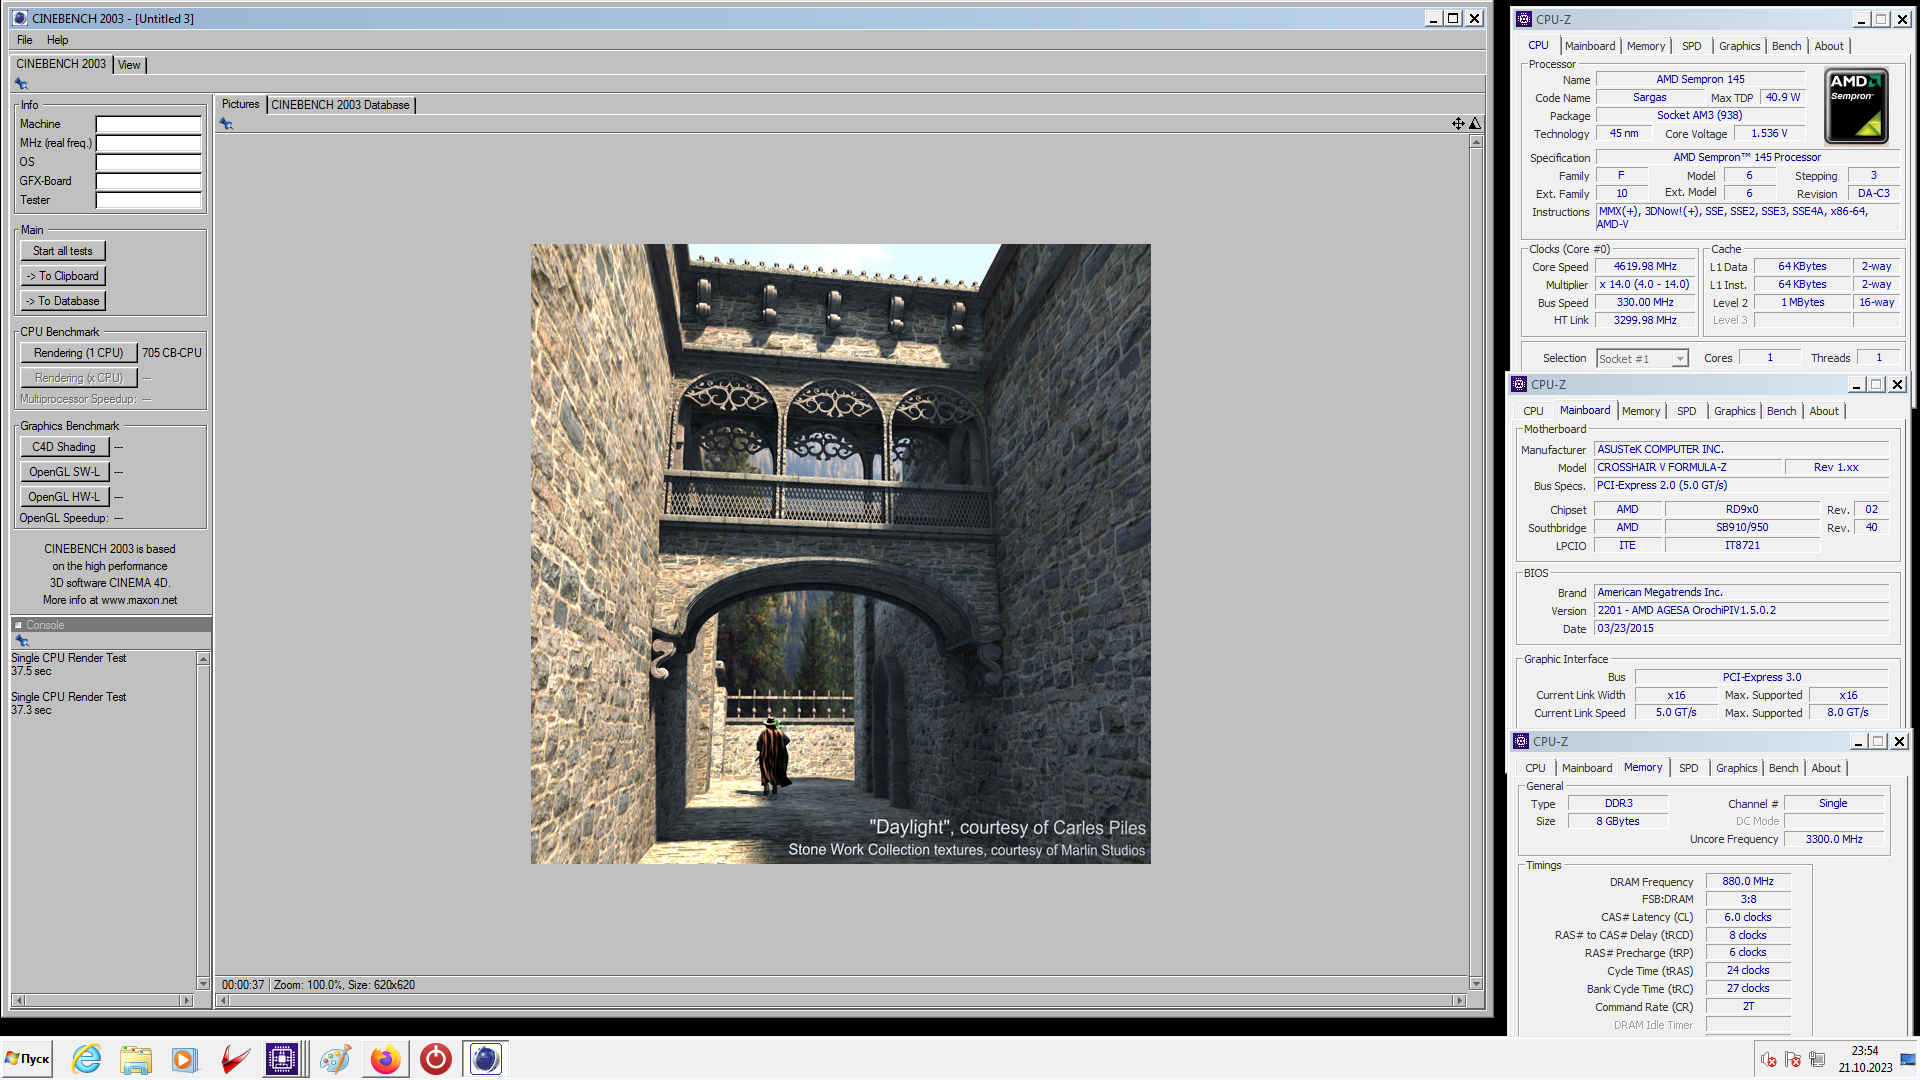Click the picture view scrollbar up arrow
1920x1080 pixels.
point(1476,142)
